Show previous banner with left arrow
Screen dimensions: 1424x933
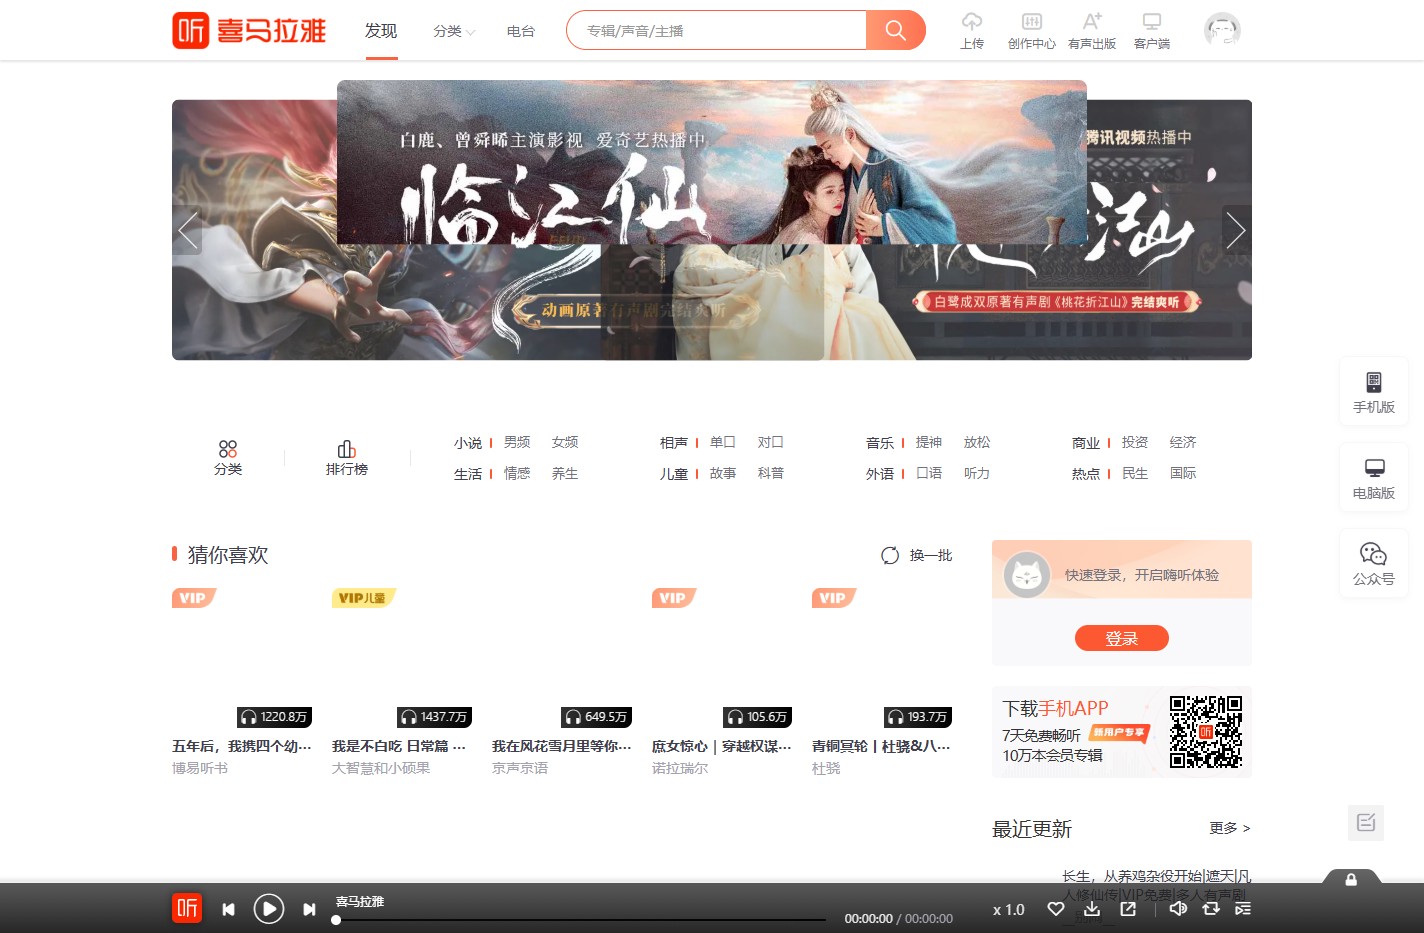(x=187, y=230)
